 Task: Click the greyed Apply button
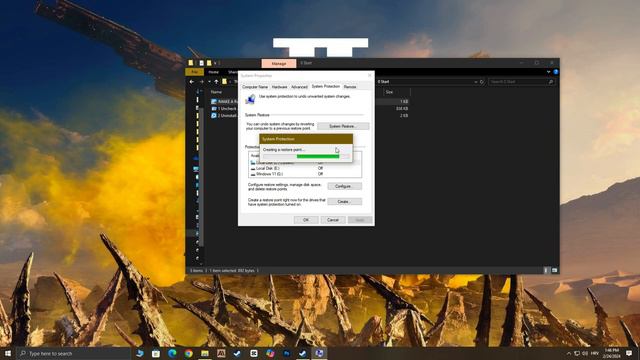[x=360, y=220]
